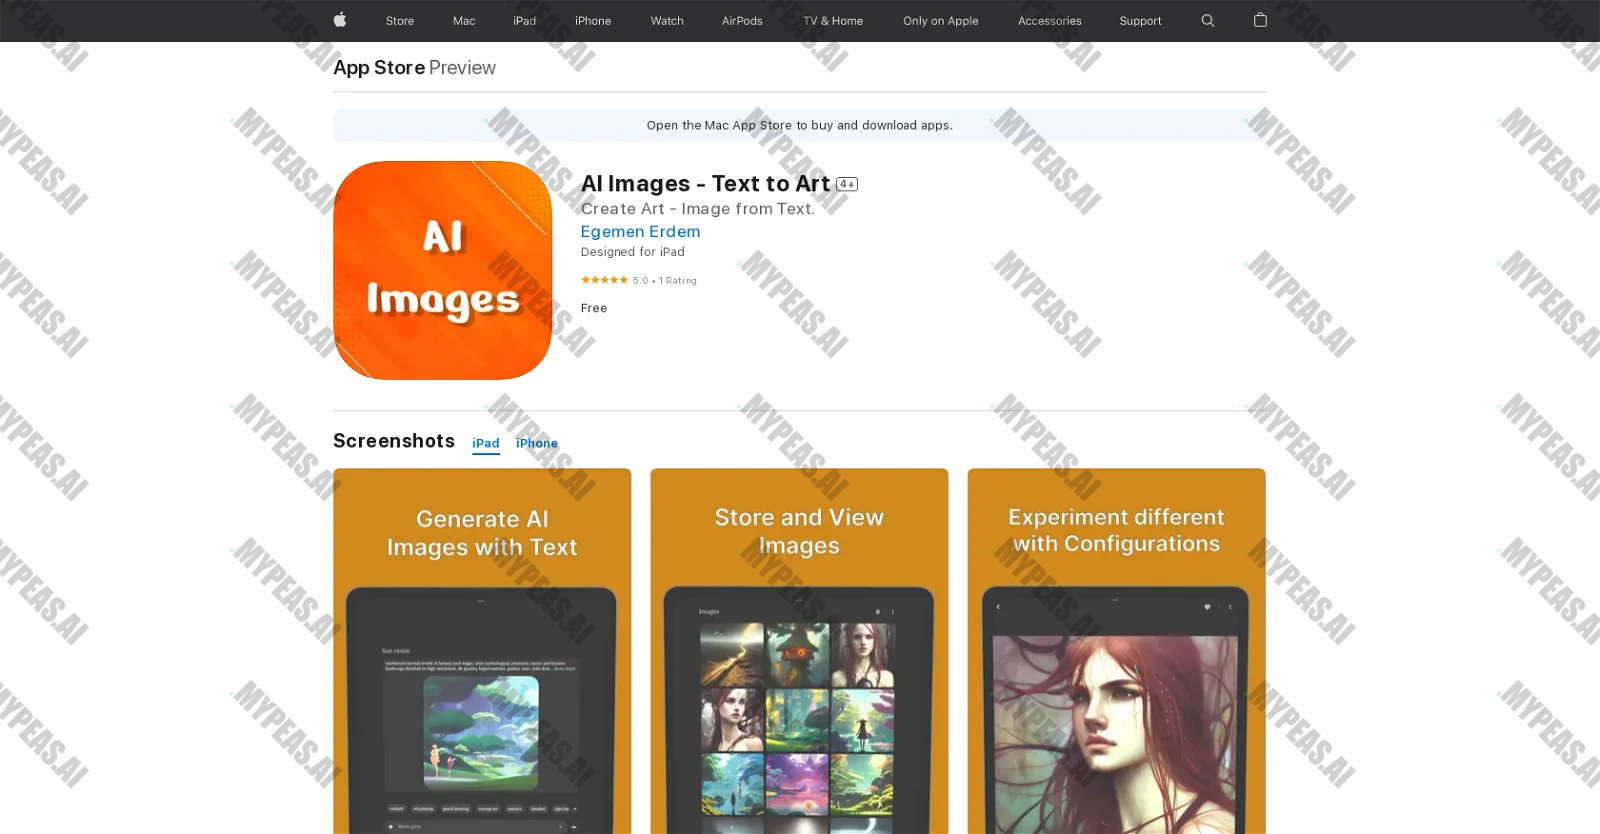Open the iPad navigation menu
The image size is (1600, 834).
(x=525, y=21)
